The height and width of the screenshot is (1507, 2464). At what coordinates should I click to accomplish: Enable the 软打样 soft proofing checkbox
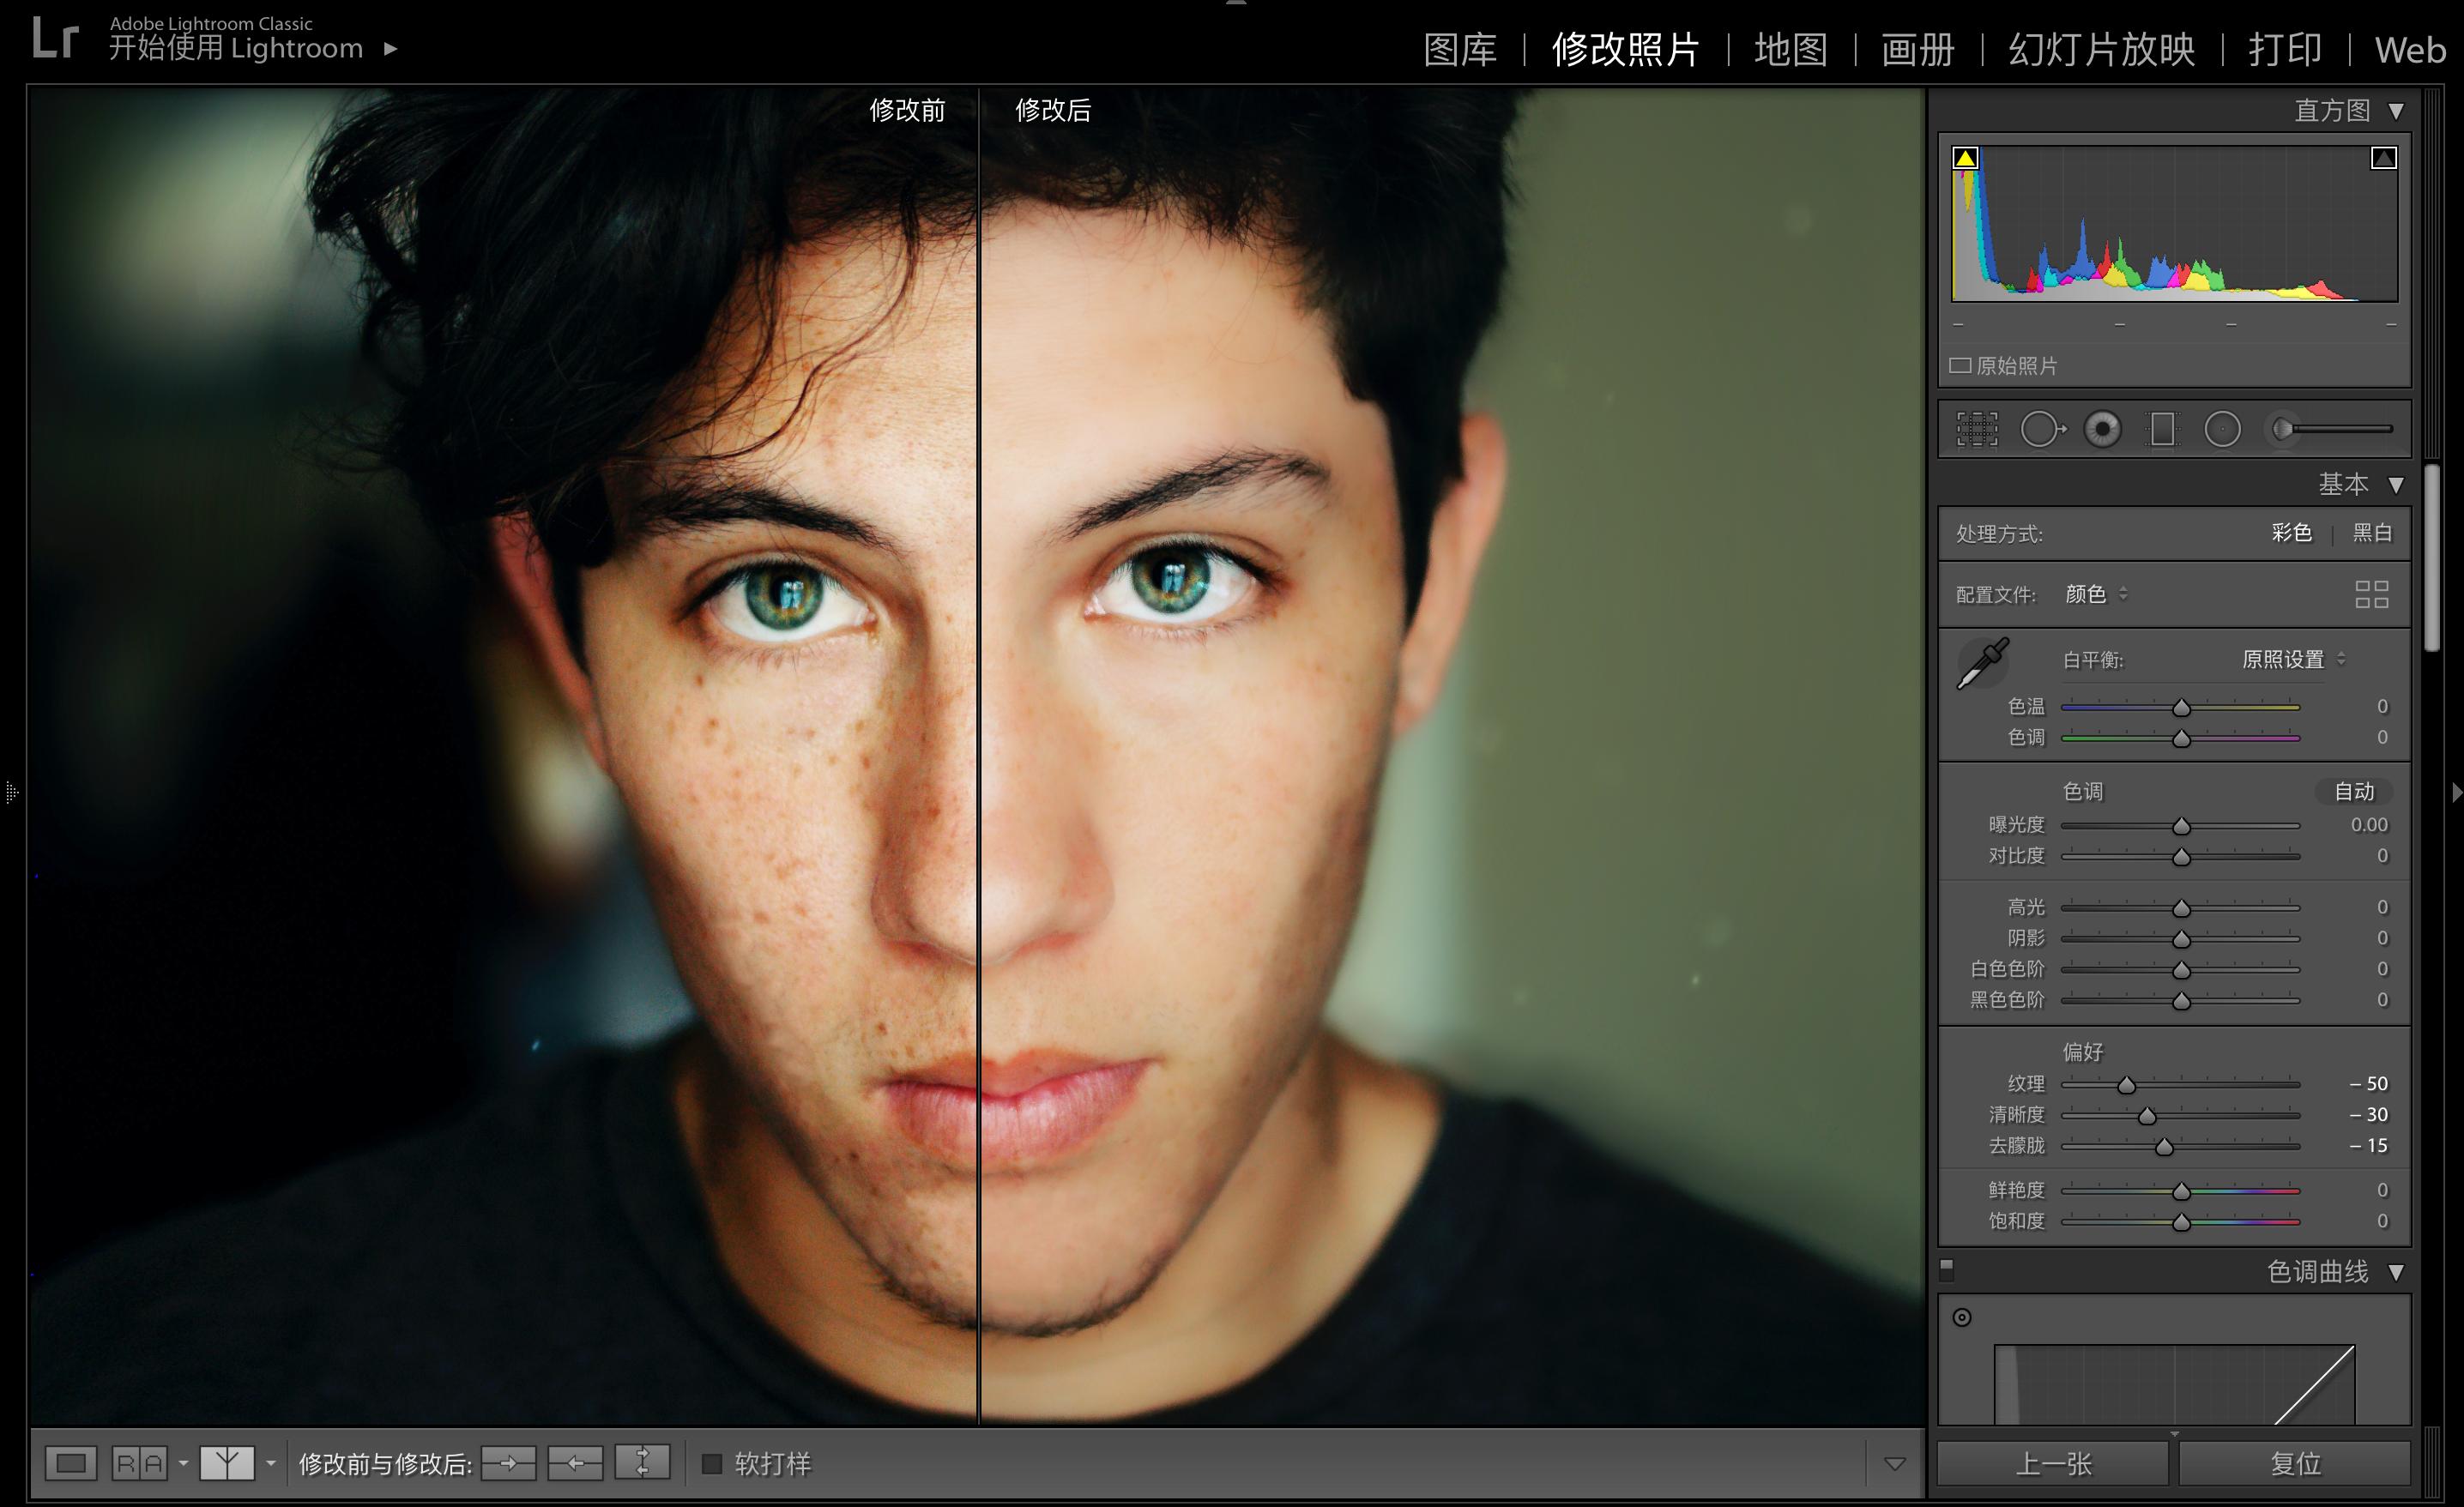pyautogui.click(x=712, y=1464)
